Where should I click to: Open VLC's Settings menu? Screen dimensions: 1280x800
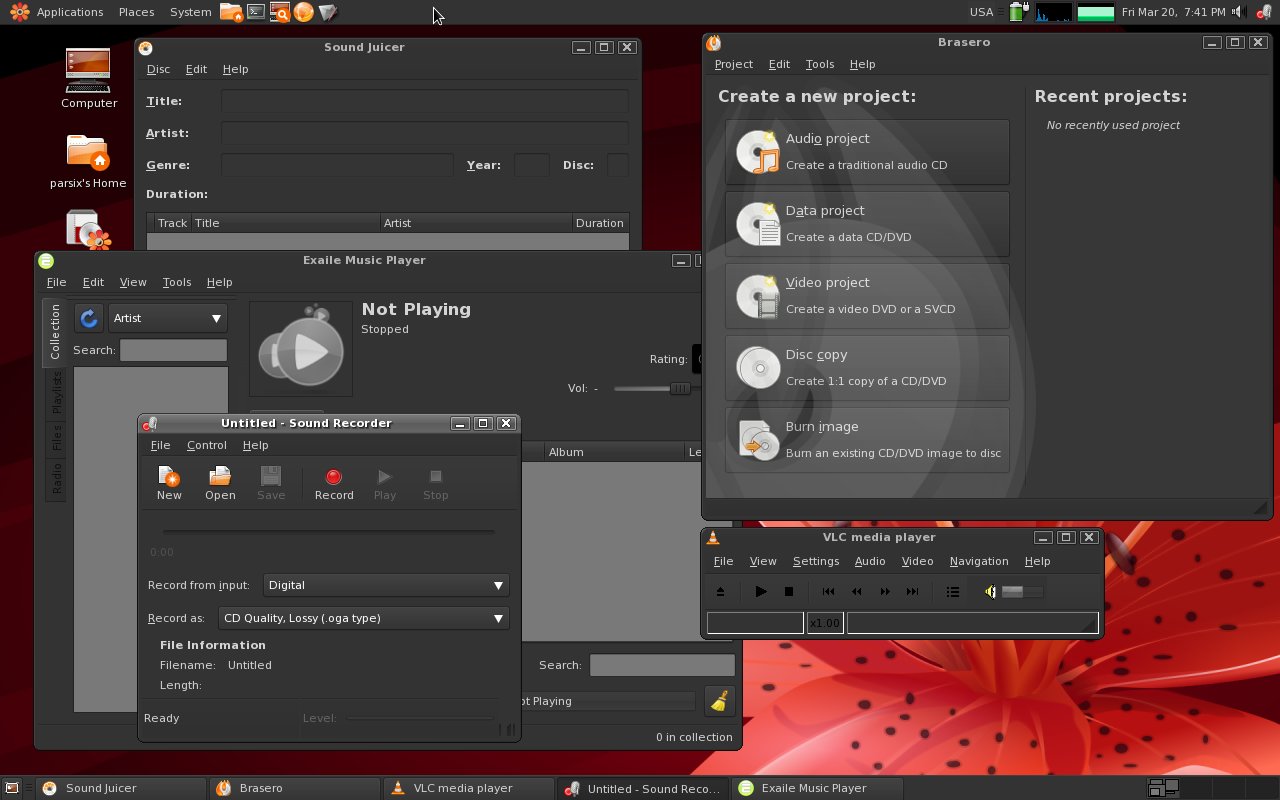click(816, 561)
